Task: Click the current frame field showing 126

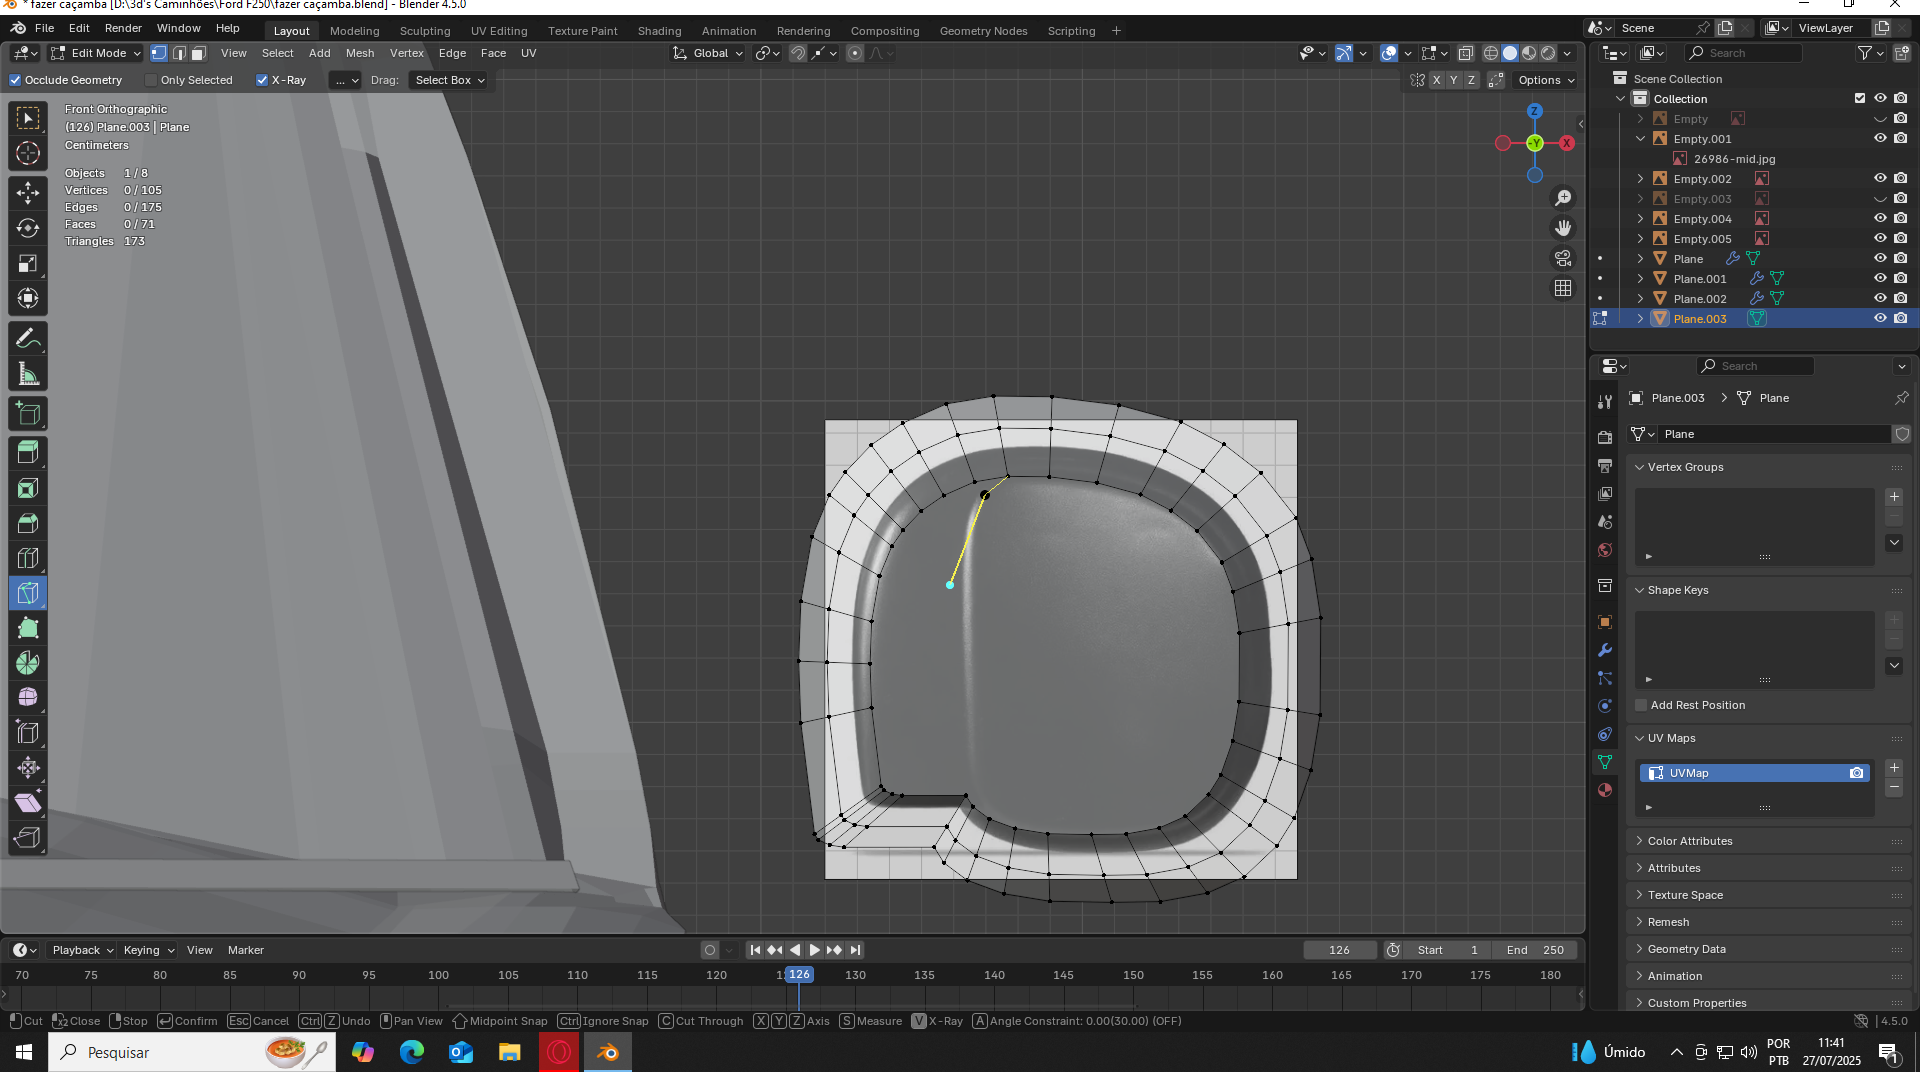Action: 1340,950
